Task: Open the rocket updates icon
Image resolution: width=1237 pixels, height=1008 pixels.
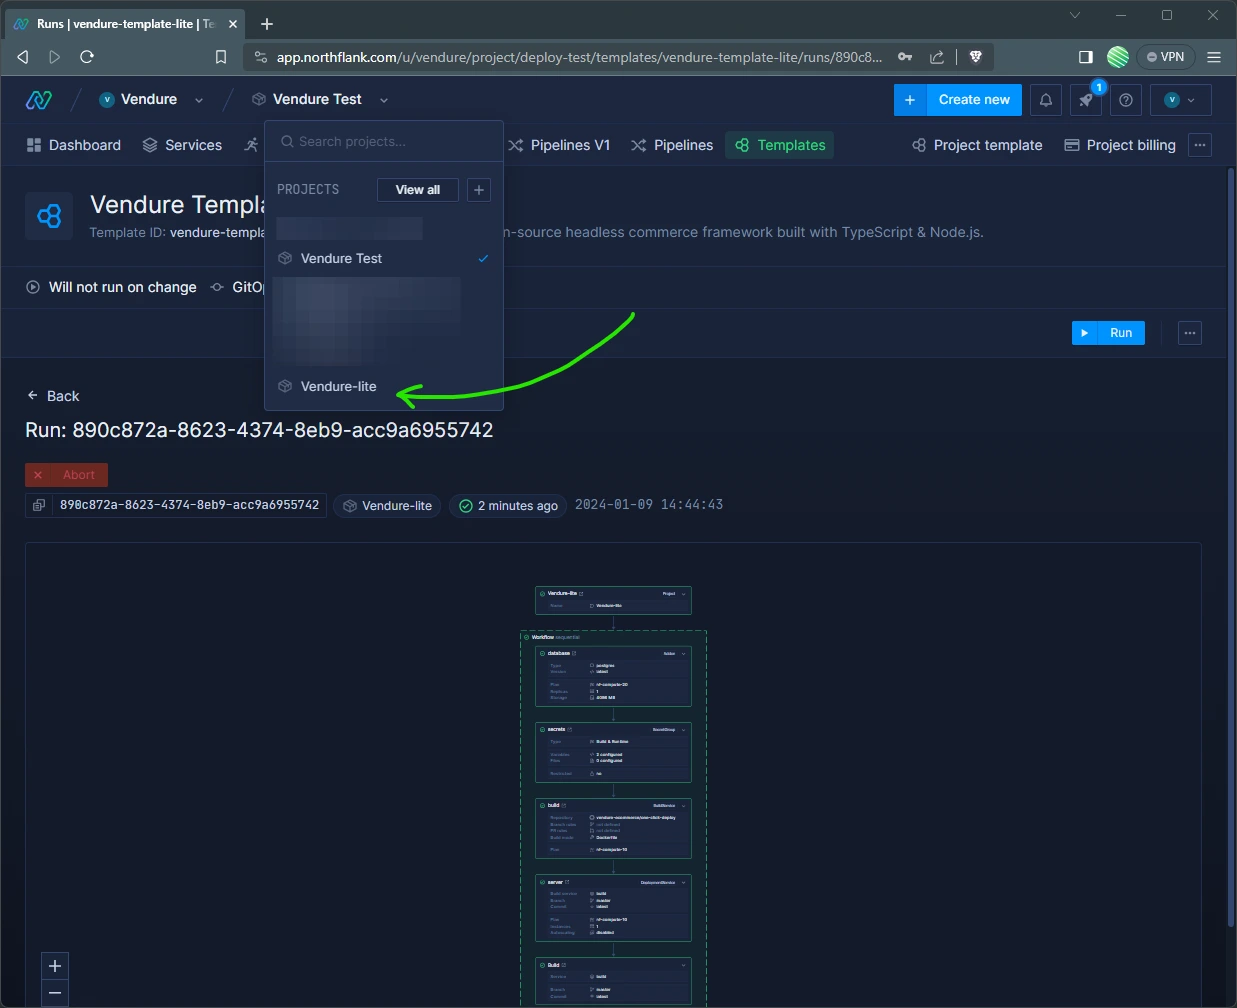Action: 1085,100
